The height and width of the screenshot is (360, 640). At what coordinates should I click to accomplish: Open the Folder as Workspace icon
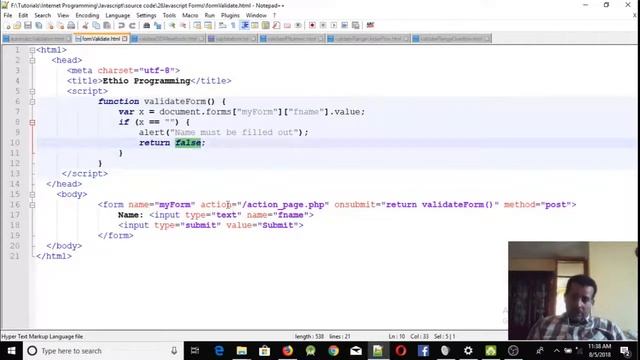287,25
